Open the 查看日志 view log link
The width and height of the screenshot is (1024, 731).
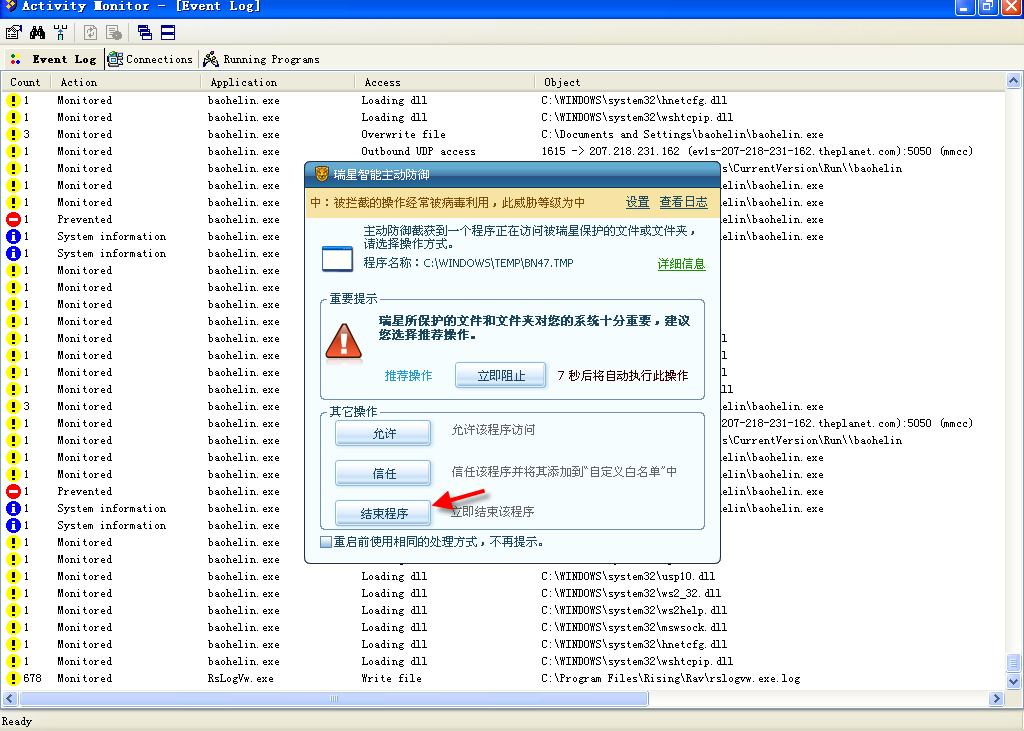(683, 202)
